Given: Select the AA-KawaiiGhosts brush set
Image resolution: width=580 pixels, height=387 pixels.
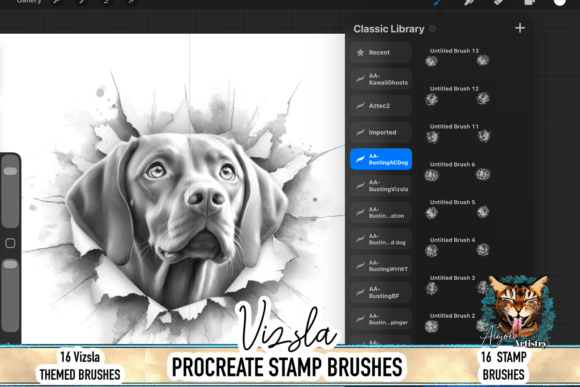Looking at the screenshot, I should [x=381, y=79].
